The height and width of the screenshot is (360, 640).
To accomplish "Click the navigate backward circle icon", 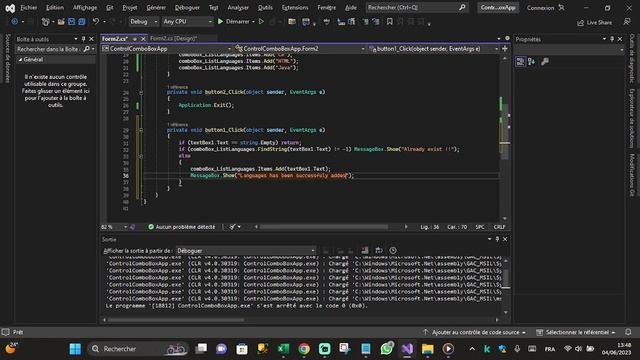I will click(x=14, y=21).
